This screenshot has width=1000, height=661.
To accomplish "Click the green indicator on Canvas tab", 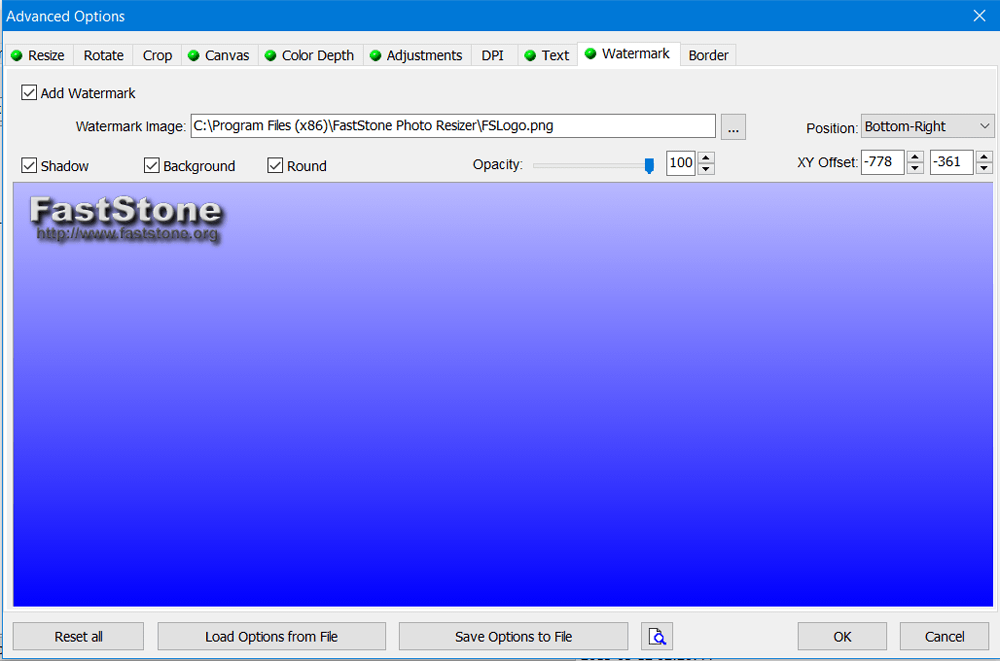I will (194, 56).
